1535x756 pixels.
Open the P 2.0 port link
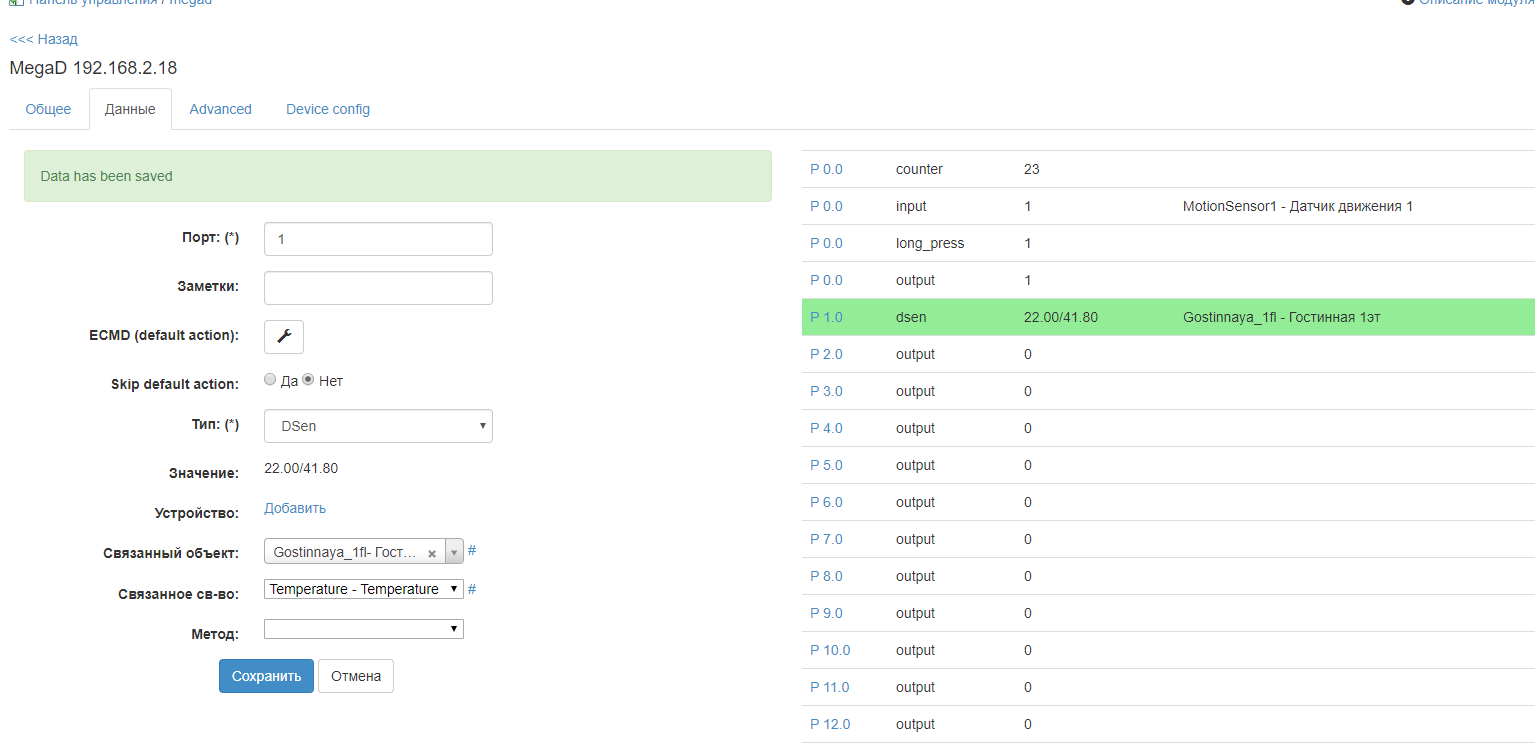tap(826, 354)
